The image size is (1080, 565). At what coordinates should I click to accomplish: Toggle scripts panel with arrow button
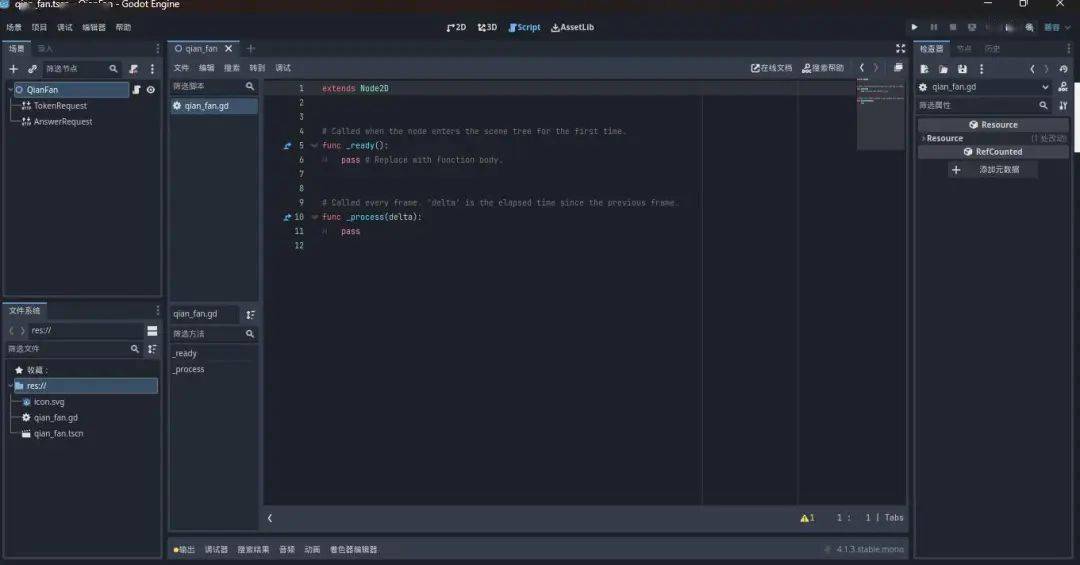pyautogui.click(x=270, y=518)
